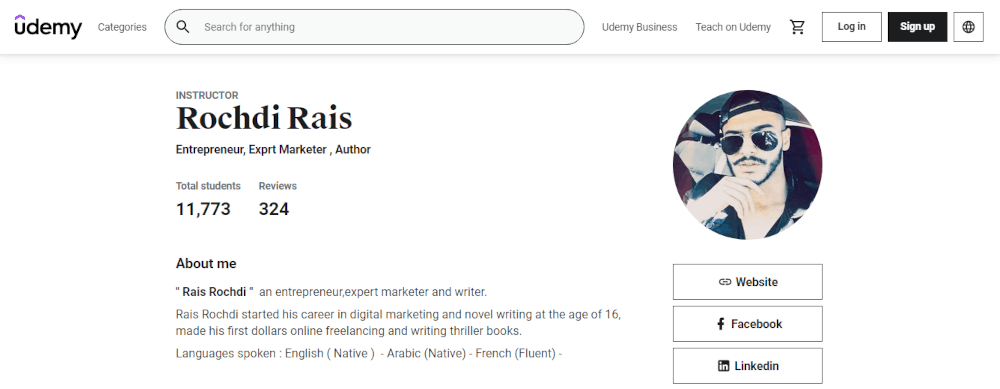Open the Categories menu
The height and width of the screenshot is (389, 1000).
coord(122,27)
